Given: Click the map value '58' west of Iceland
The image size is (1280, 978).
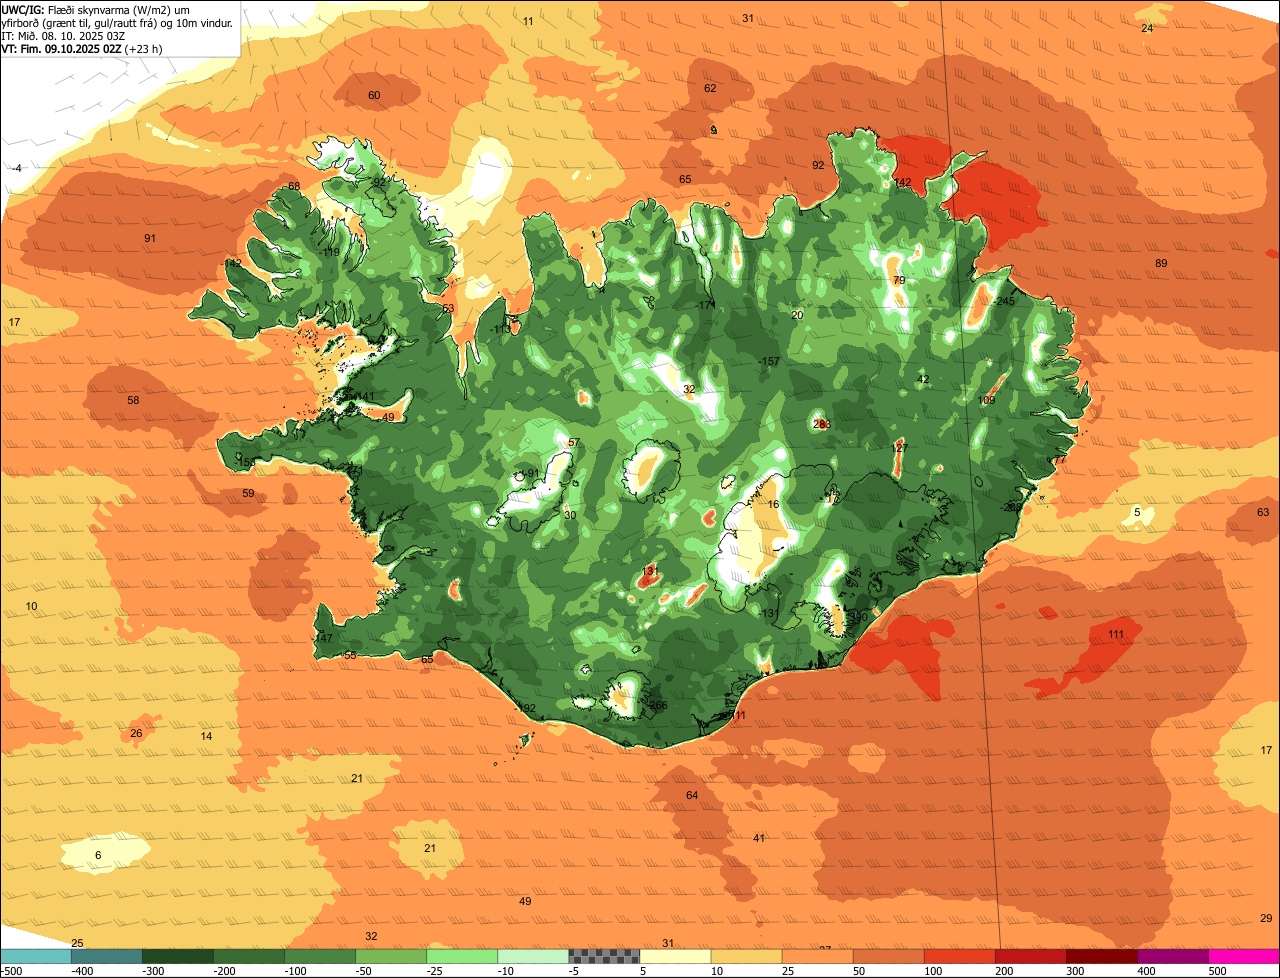Looking at the screenshot, I should 133,400.
